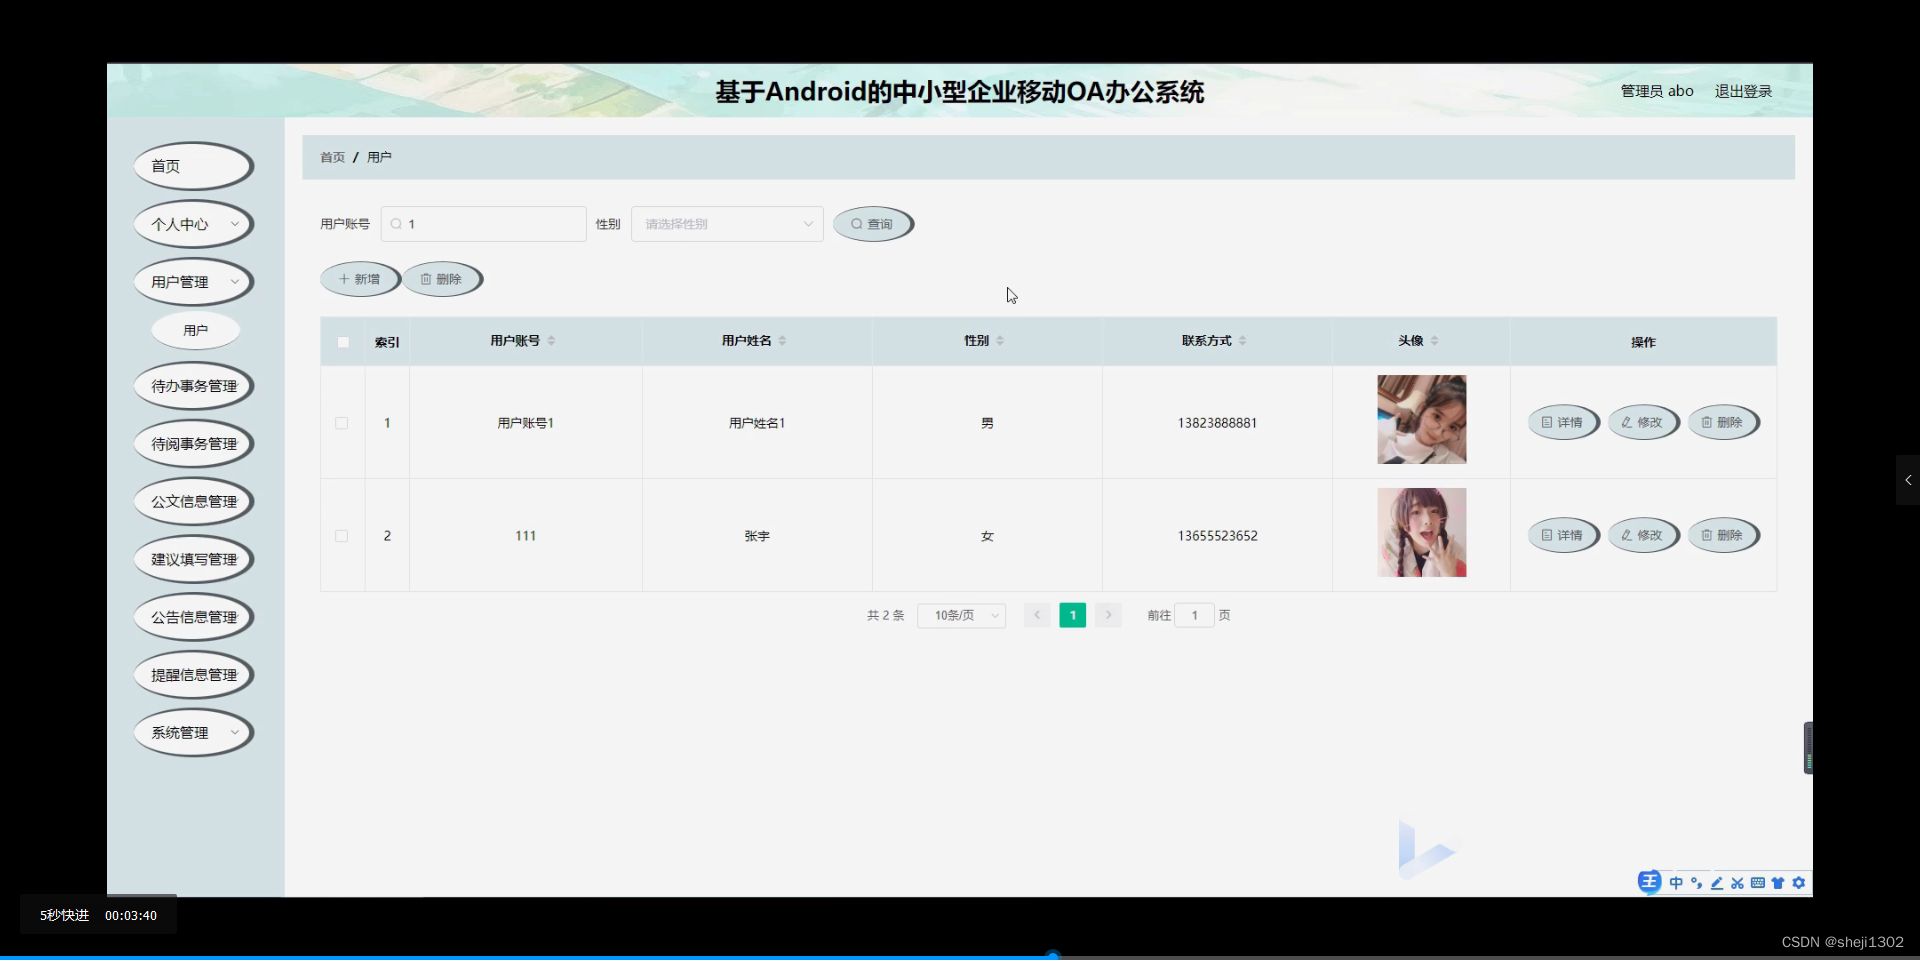This screenshot has height=960, width=1920.
Task: Check the row checkbox for 用户姓名1
Action: pos(341,422)
